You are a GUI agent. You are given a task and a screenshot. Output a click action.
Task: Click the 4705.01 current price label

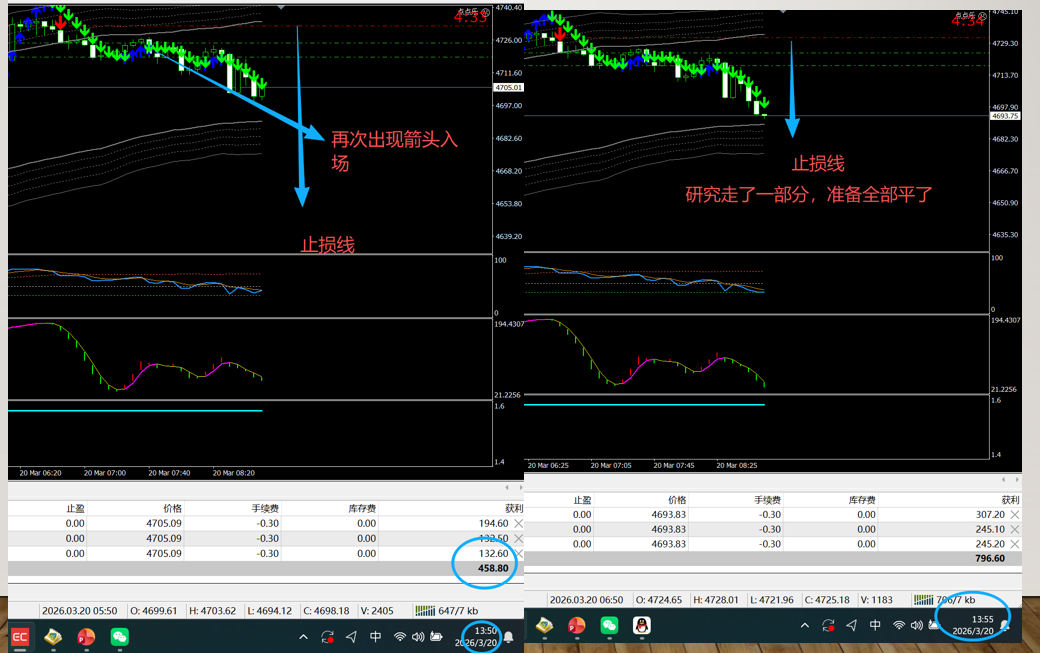coord(509,88)
